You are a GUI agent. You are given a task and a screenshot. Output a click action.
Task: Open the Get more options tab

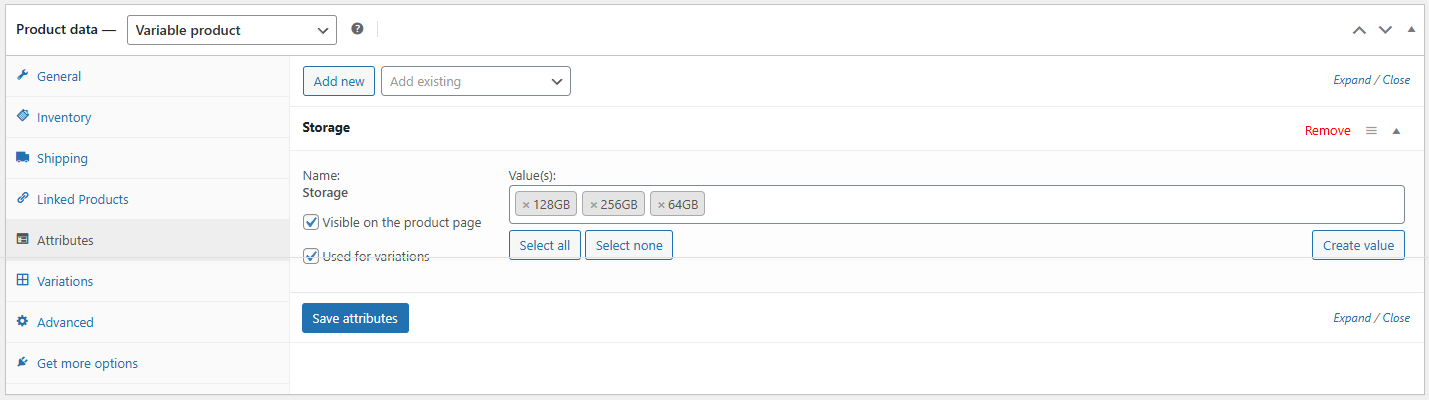87,363
